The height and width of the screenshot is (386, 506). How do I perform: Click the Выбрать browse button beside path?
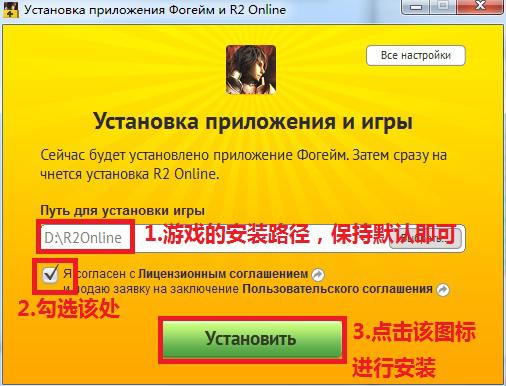(x=425, y=238)
